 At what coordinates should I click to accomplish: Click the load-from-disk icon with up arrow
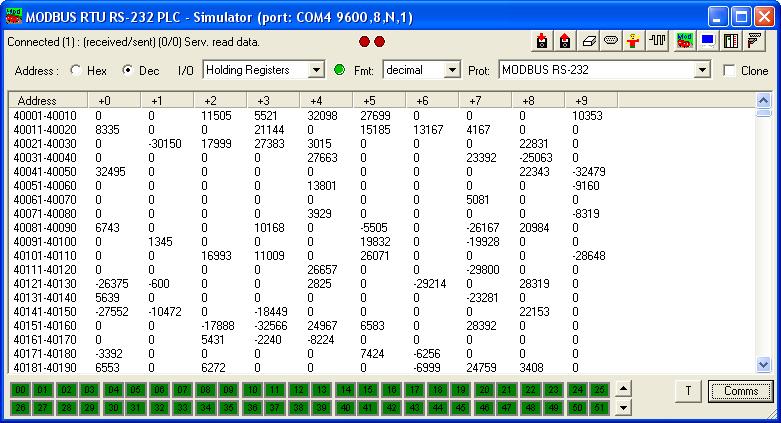[565, 41]
